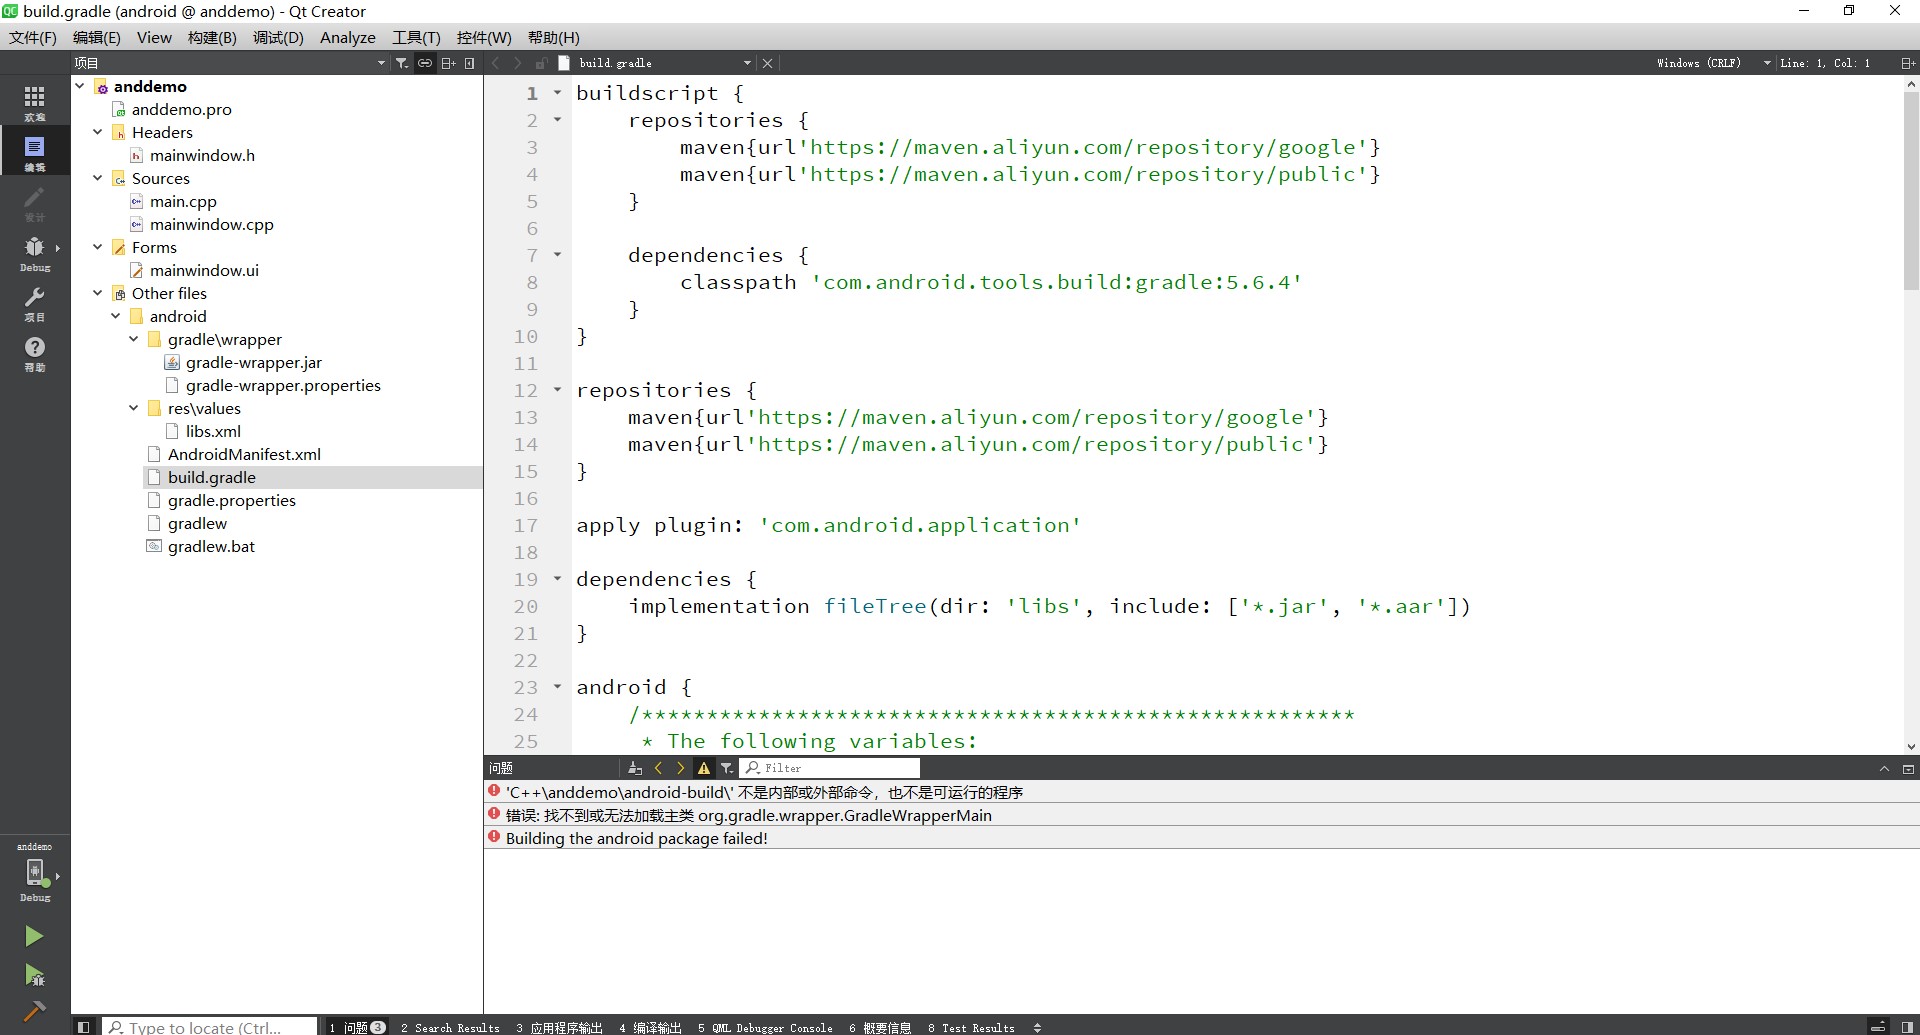Open the 工具(T) menu

(x=416, y=37)
